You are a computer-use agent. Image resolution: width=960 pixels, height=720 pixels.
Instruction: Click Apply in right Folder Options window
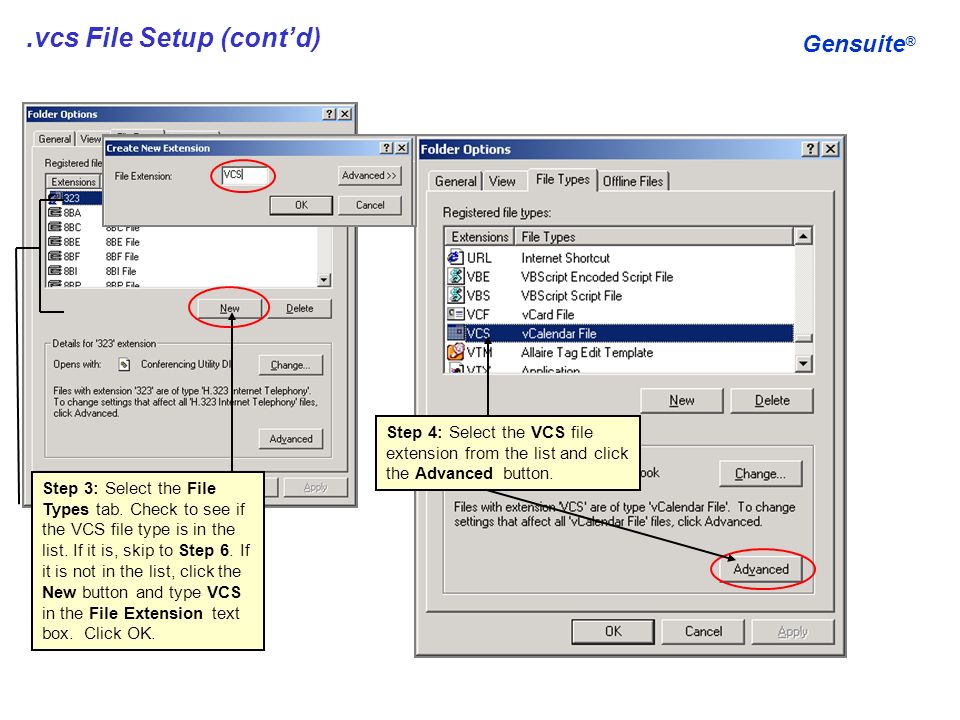(x=793, y=631)
